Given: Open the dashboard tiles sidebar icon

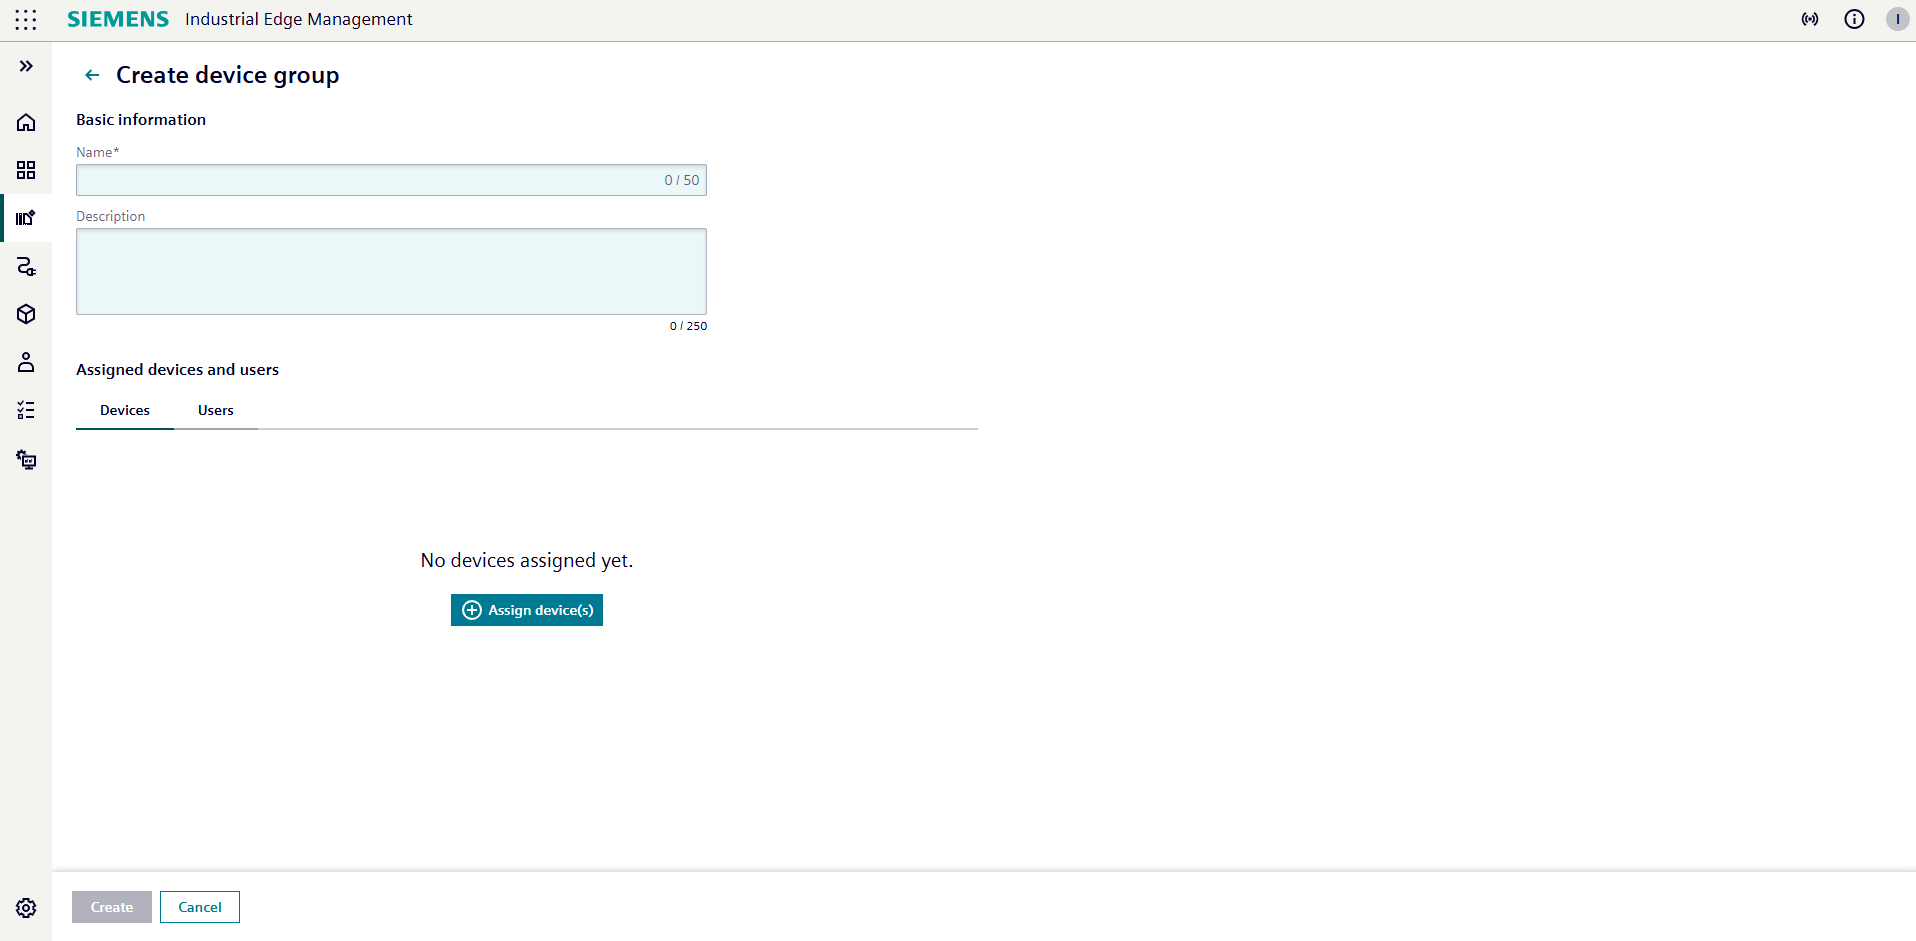Looking at the screenshot, I should click(x=26, y=170).
